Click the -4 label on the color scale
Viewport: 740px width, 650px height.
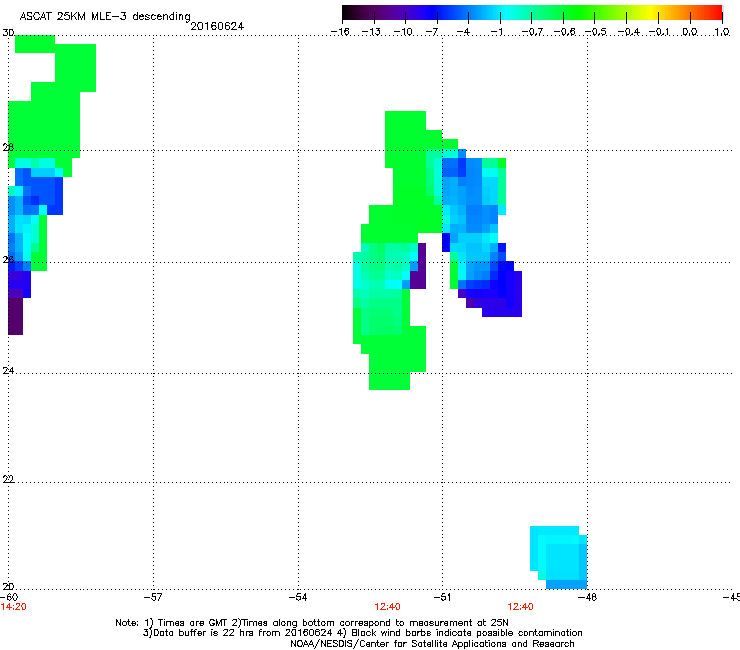463,32
